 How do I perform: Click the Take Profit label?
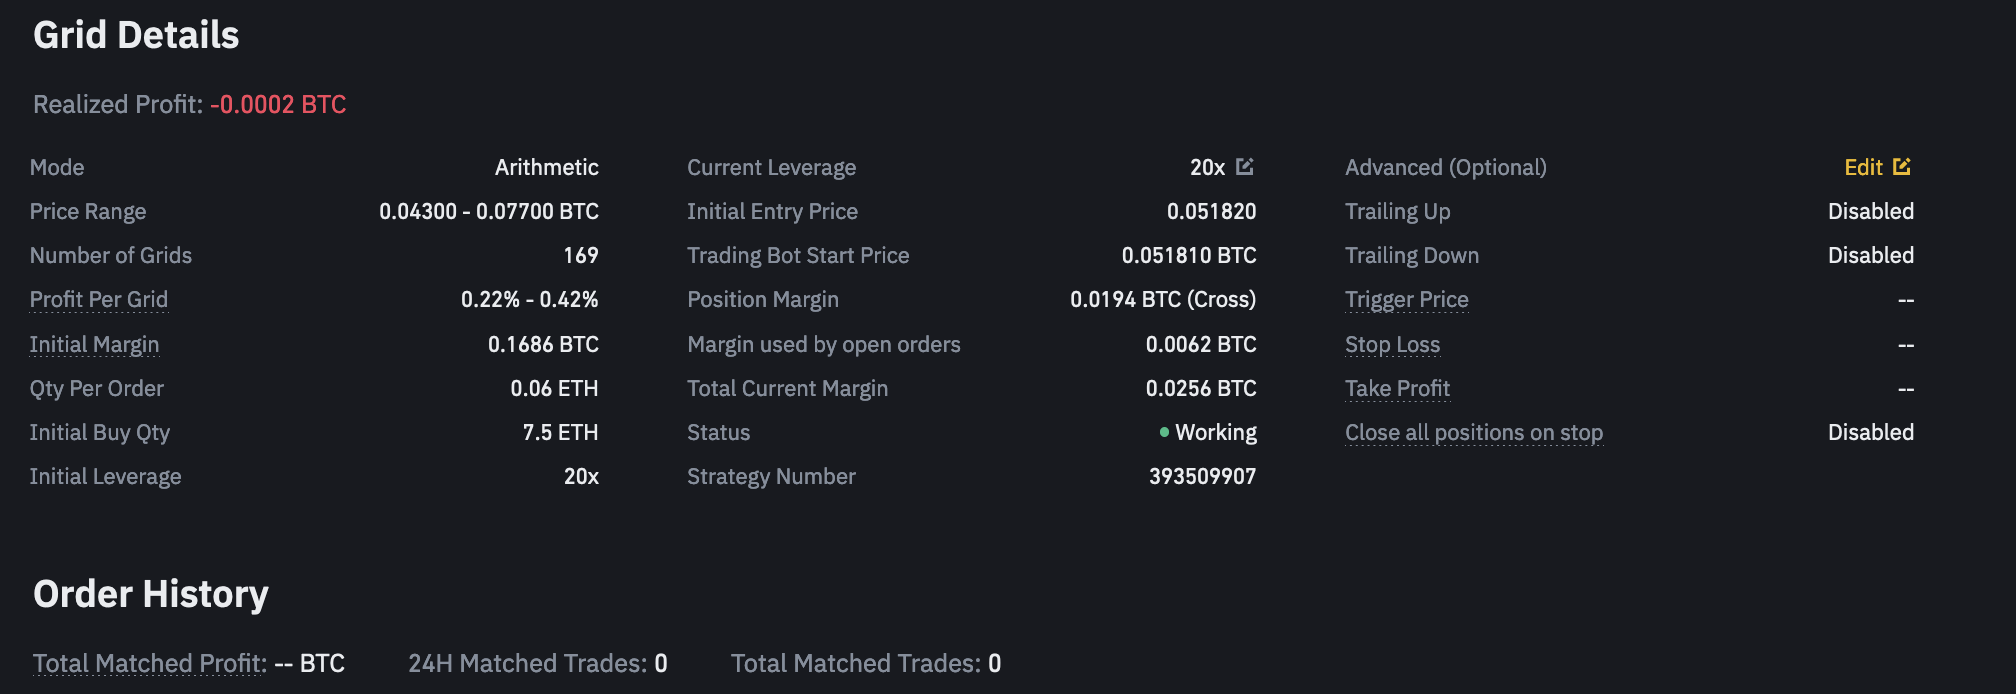point(1398,388)
